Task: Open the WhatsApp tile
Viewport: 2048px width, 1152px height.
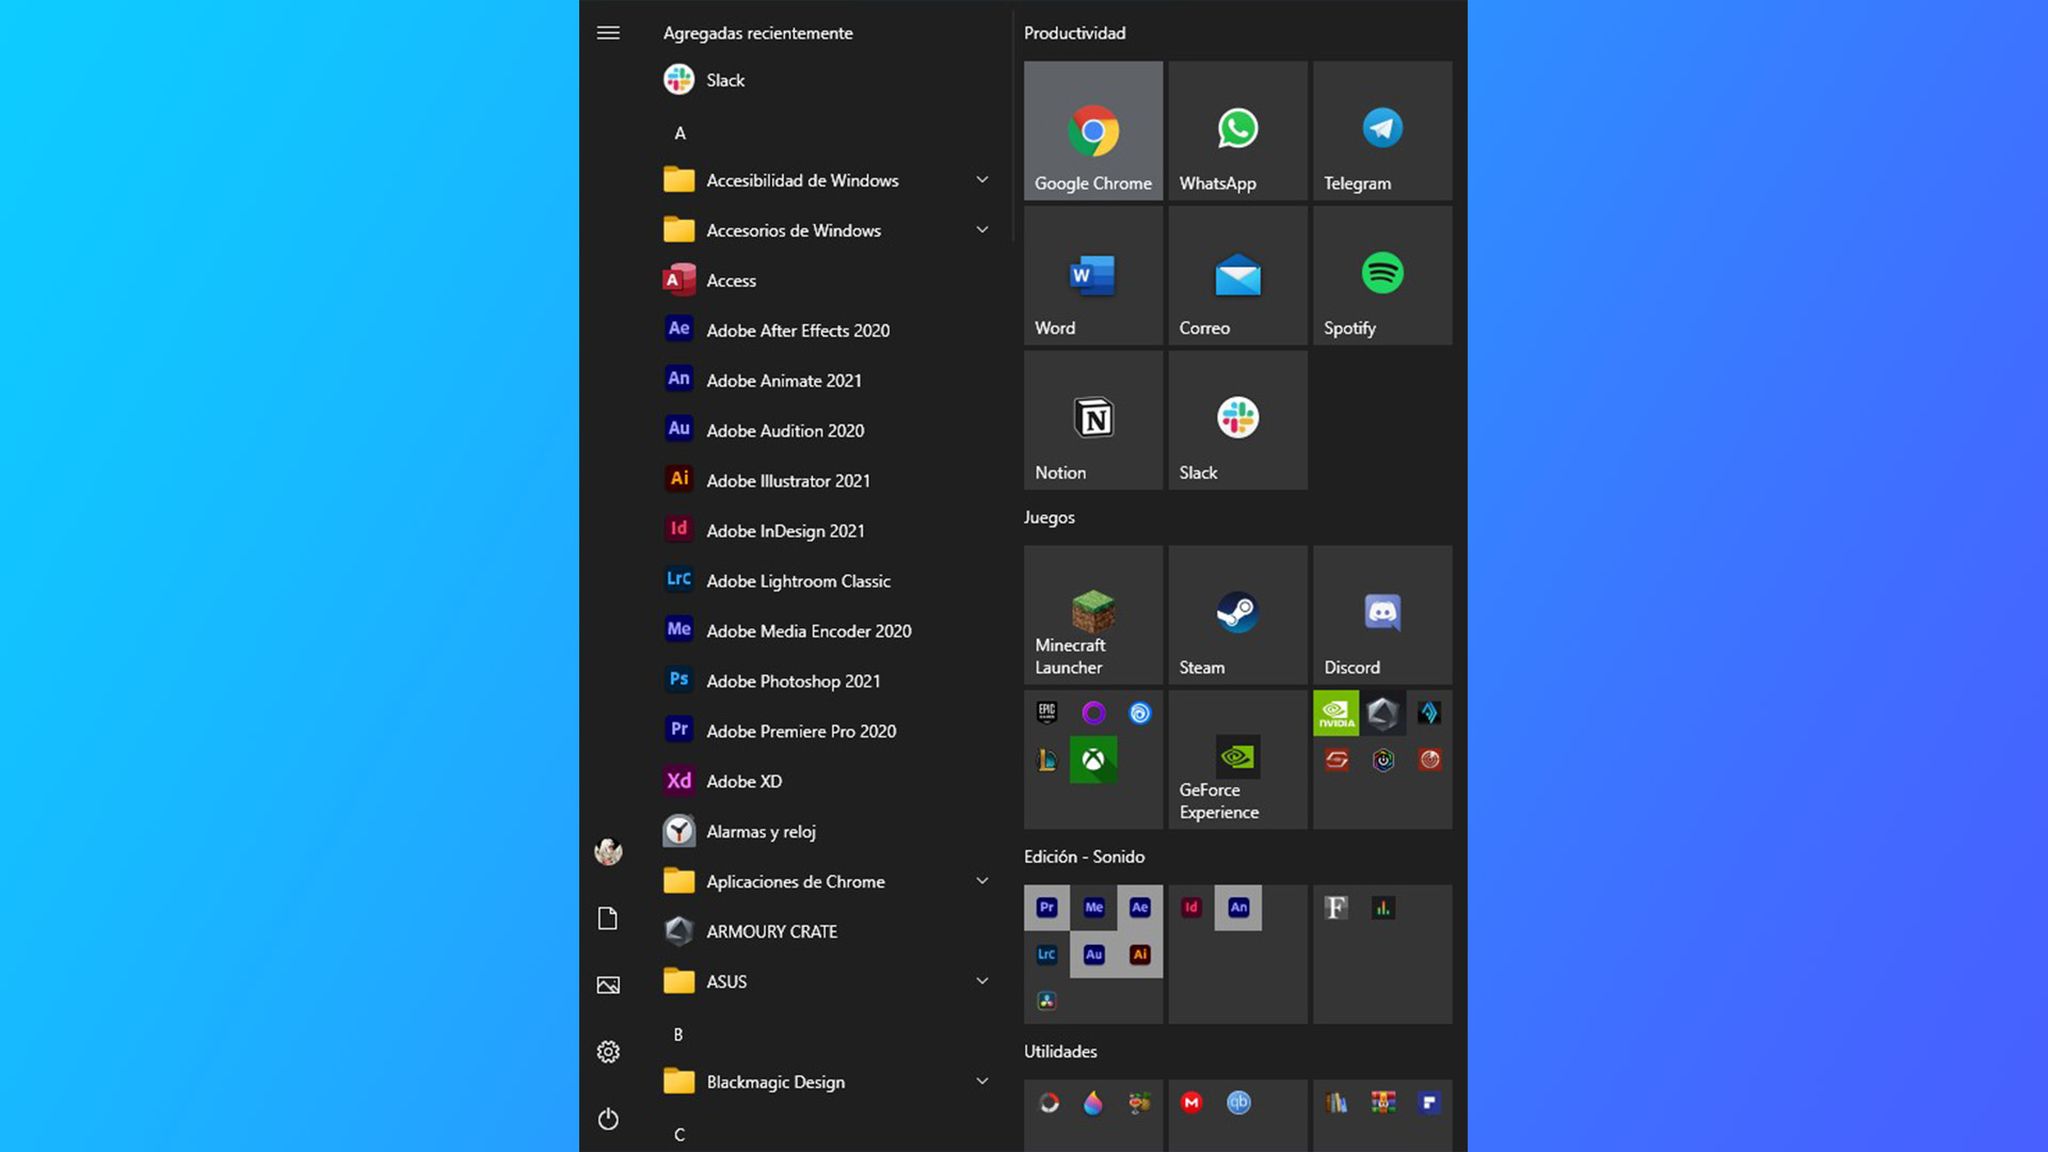Action: pos(1237,130)
